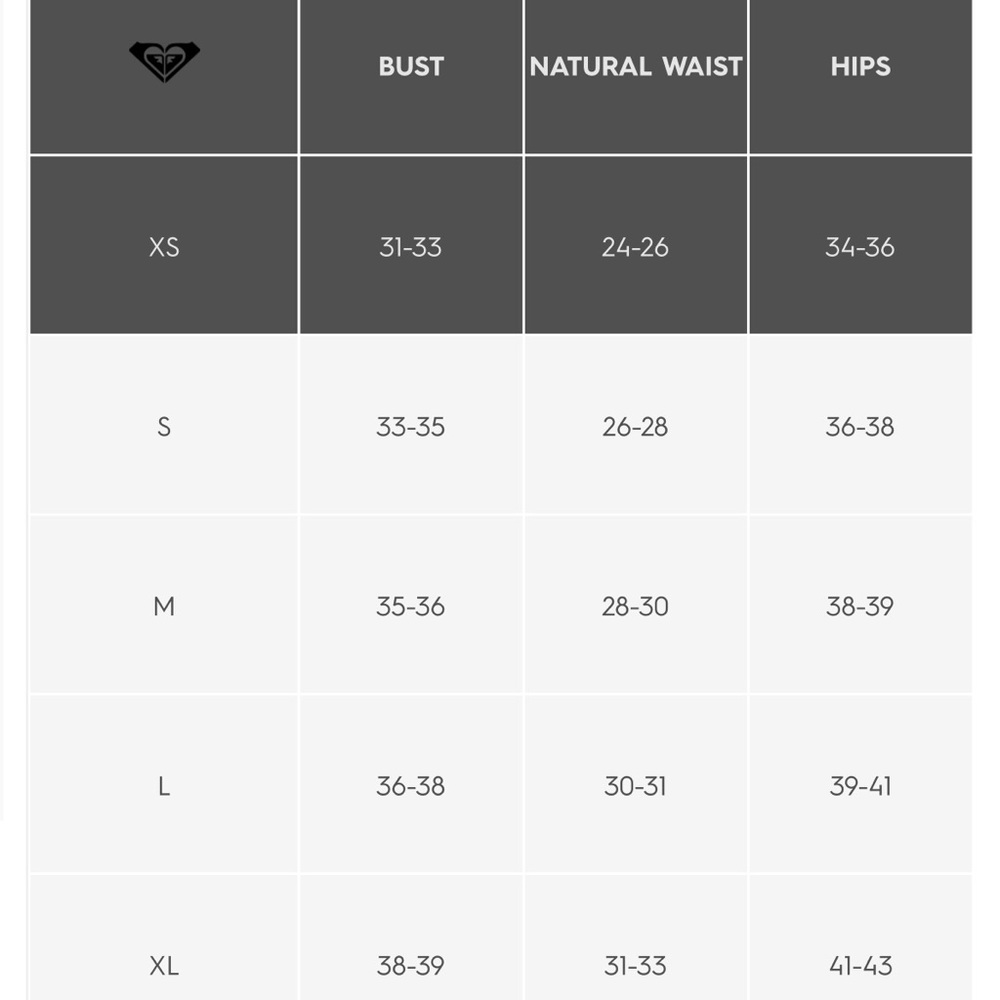Choose the L size row label

coord(164,786)
